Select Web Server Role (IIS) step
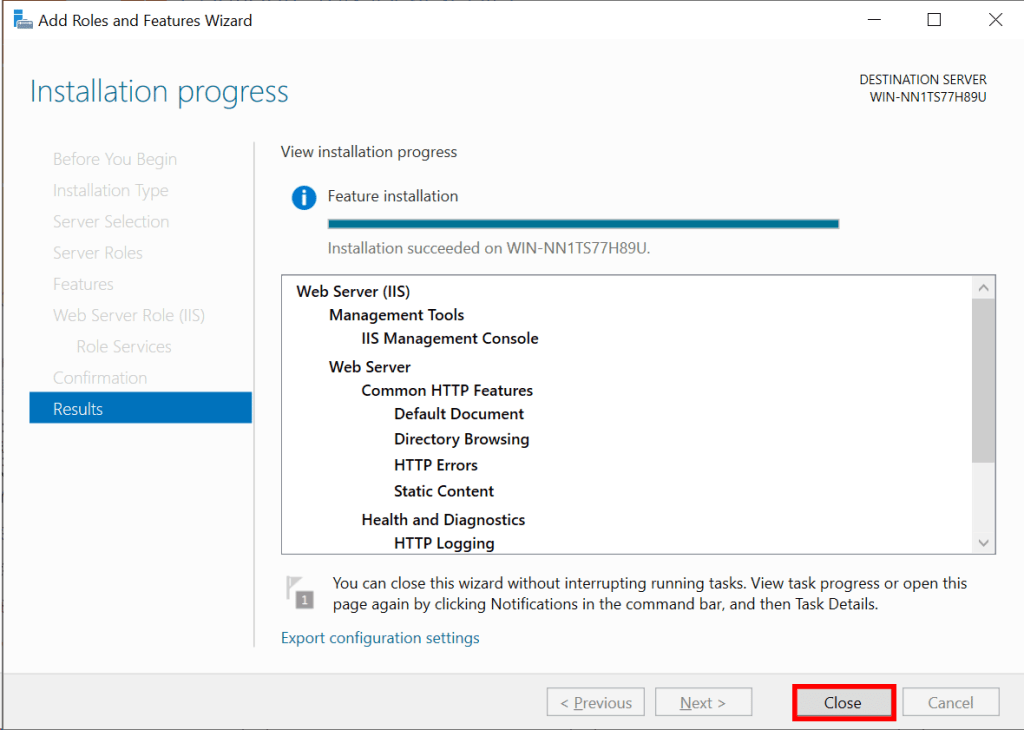 pyautogui.click(x=129, y=315)
